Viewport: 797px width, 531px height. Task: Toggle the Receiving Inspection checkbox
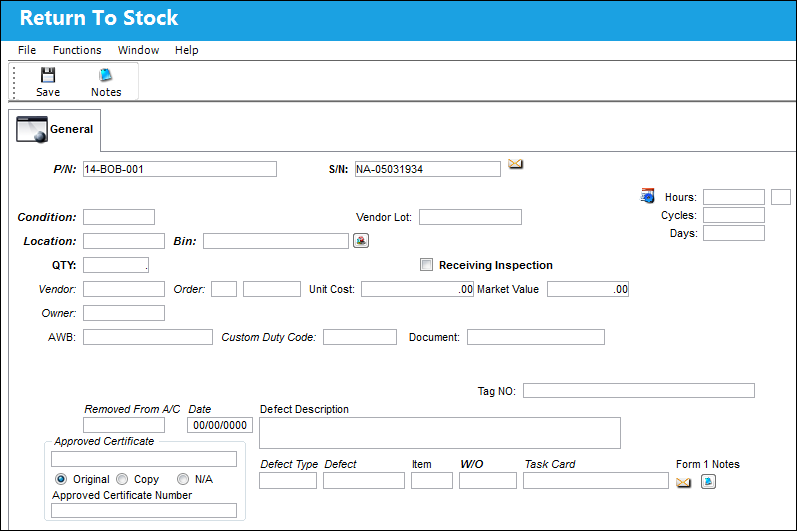pos(426,265)
